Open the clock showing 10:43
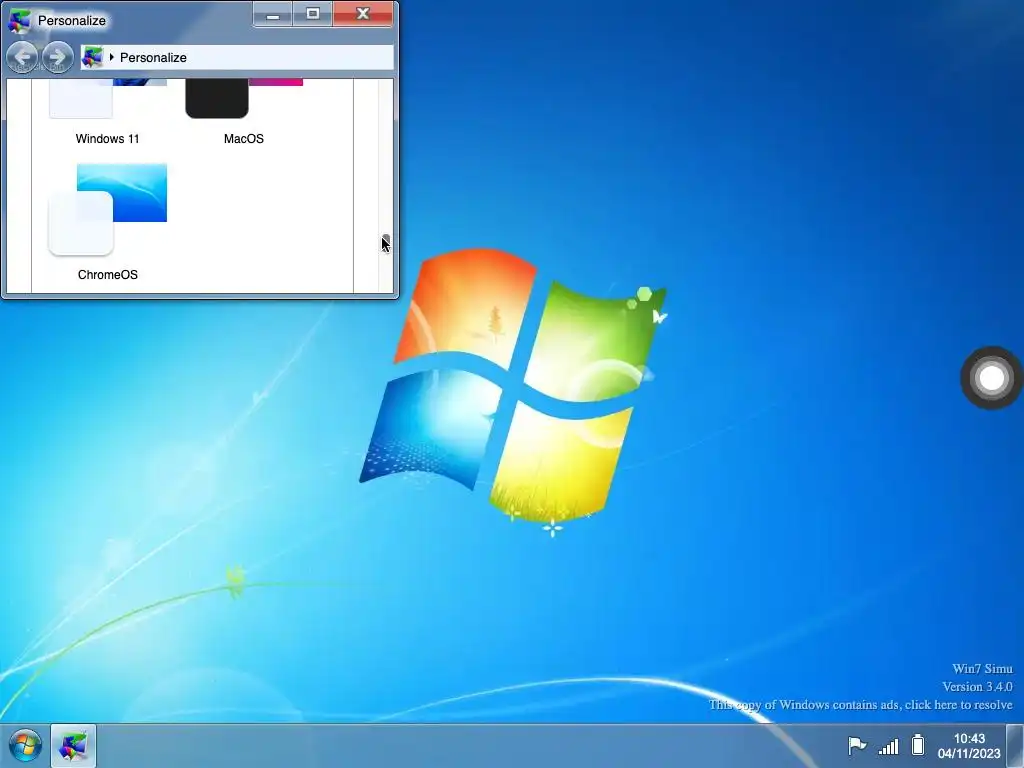 [969, 746]
